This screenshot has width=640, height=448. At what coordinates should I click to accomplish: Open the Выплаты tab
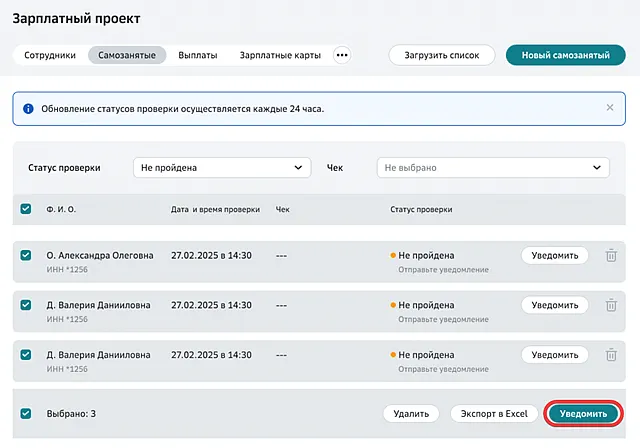point(197,55)
